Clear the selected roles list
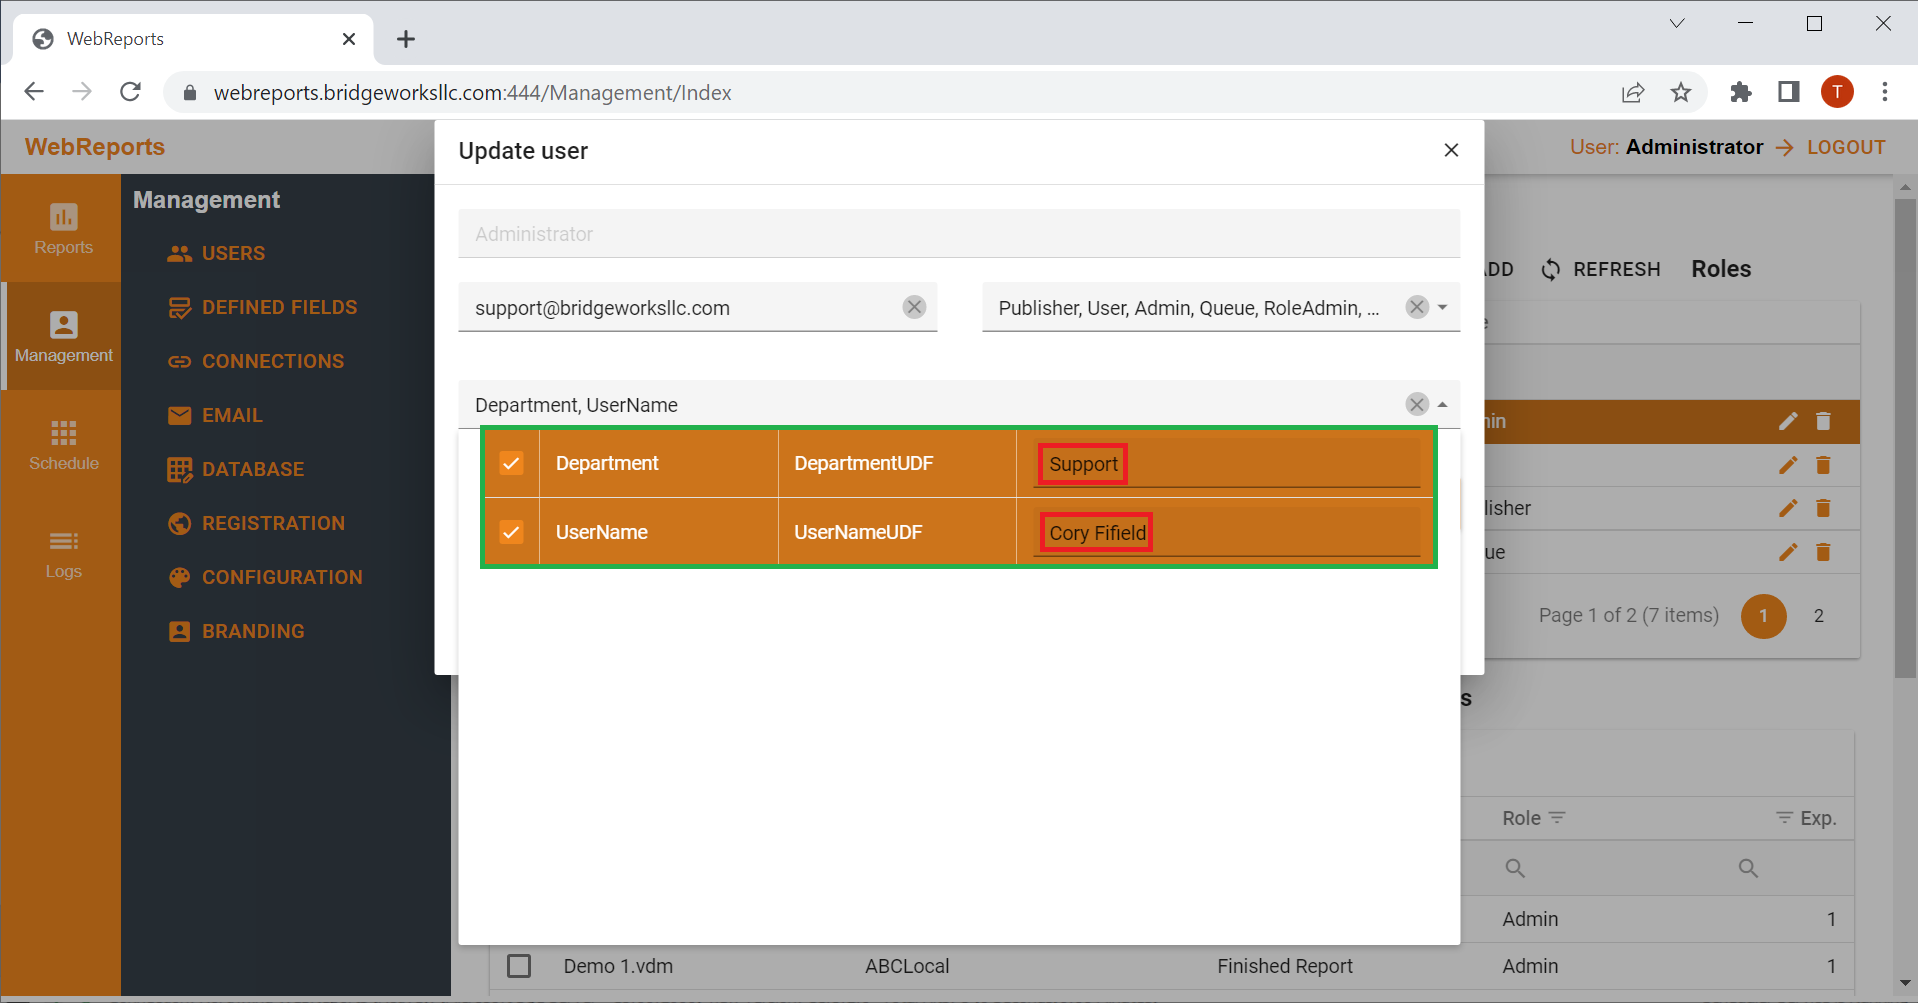This screenshot has width=1918, height=1003. click(x=1416, y=307)
